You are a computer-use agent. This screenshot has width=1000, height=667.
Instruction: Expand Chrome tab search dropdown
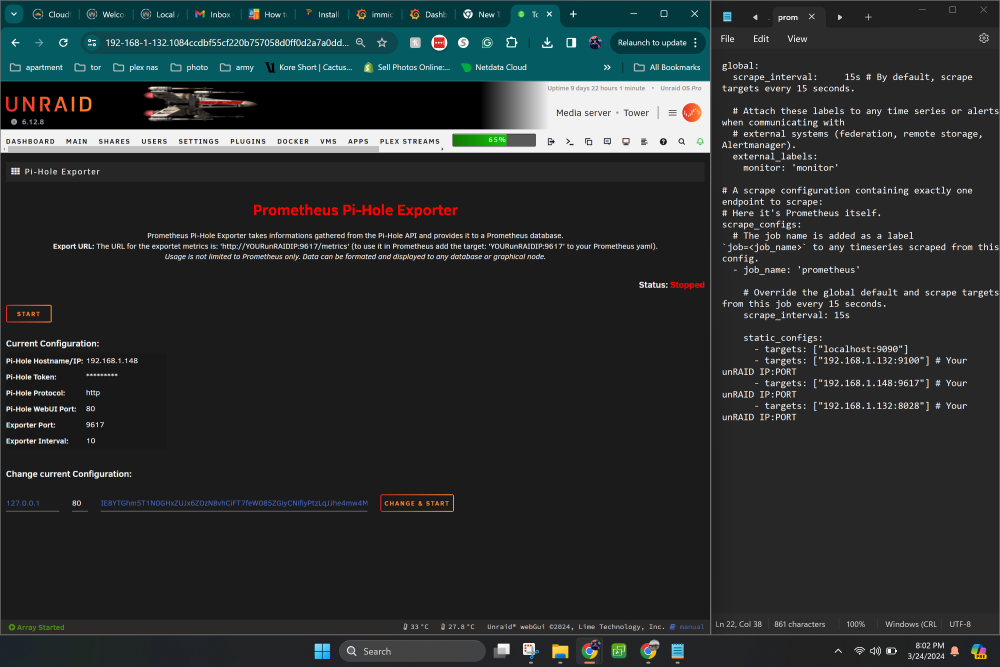coord(13,14)
